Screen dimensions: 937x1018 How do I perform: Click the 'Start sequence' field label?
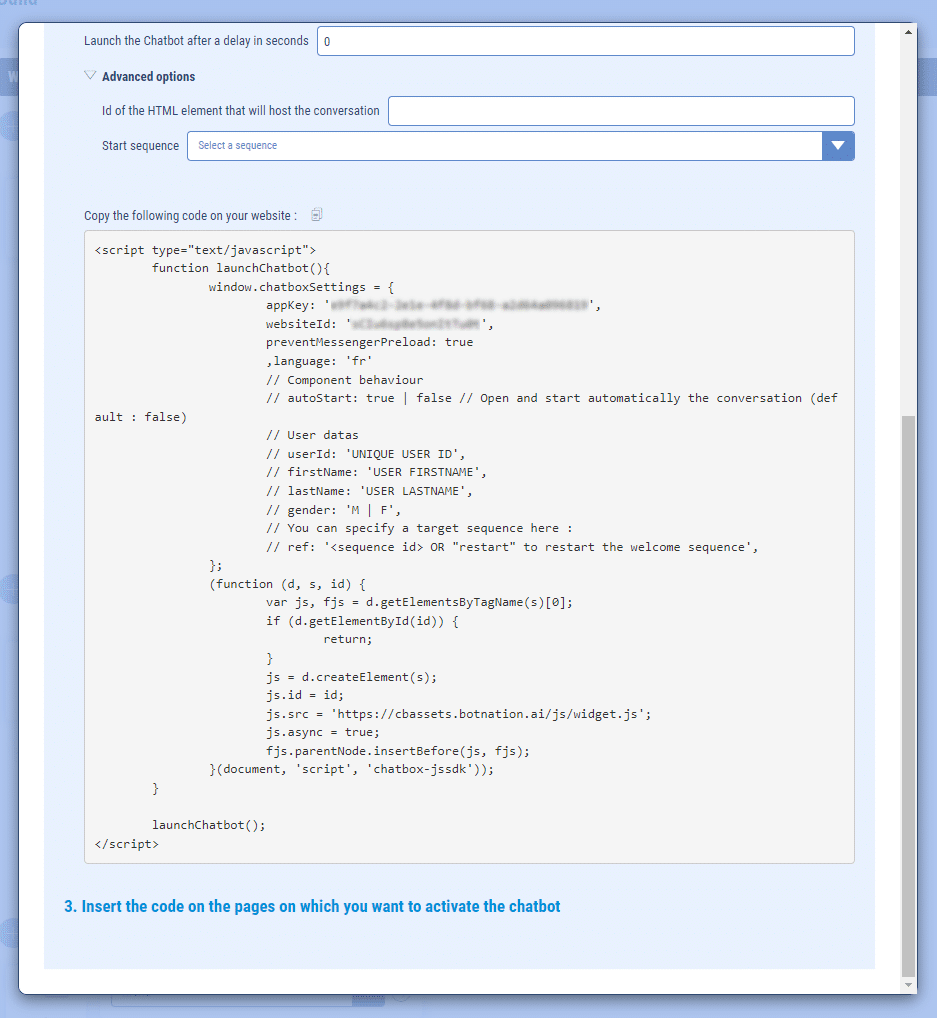click(140, 146)
